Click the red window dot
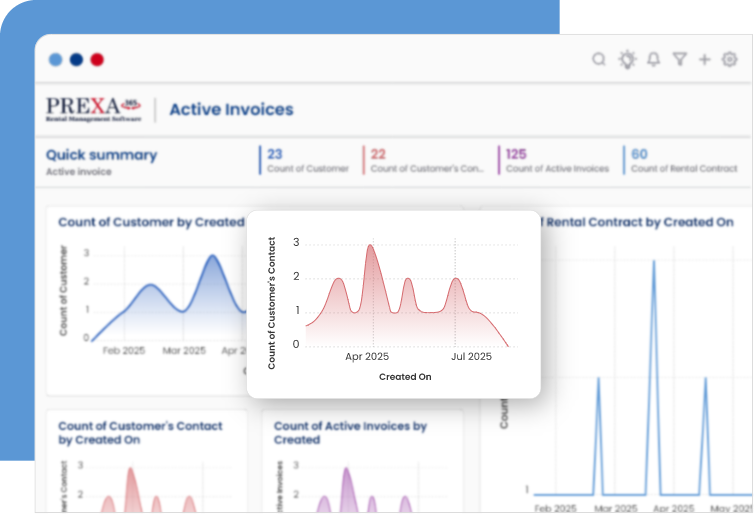This screenshot has width=754, height=514. point(97,60)
